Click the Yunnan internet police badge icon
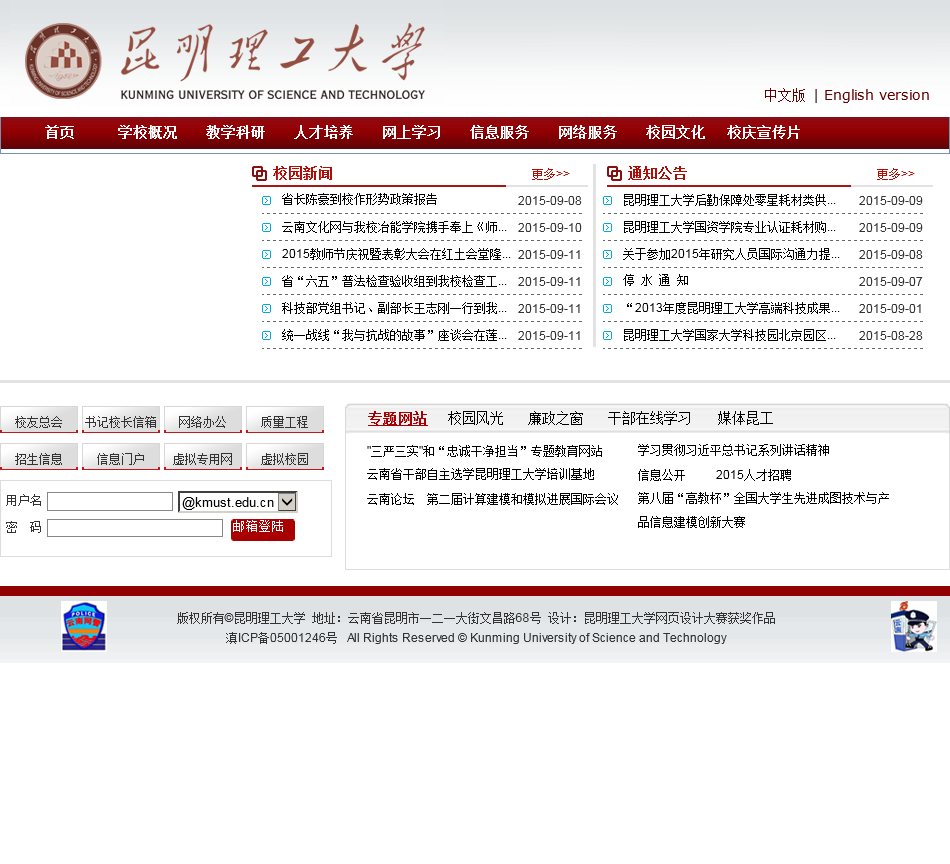 (x=84, y=626)
